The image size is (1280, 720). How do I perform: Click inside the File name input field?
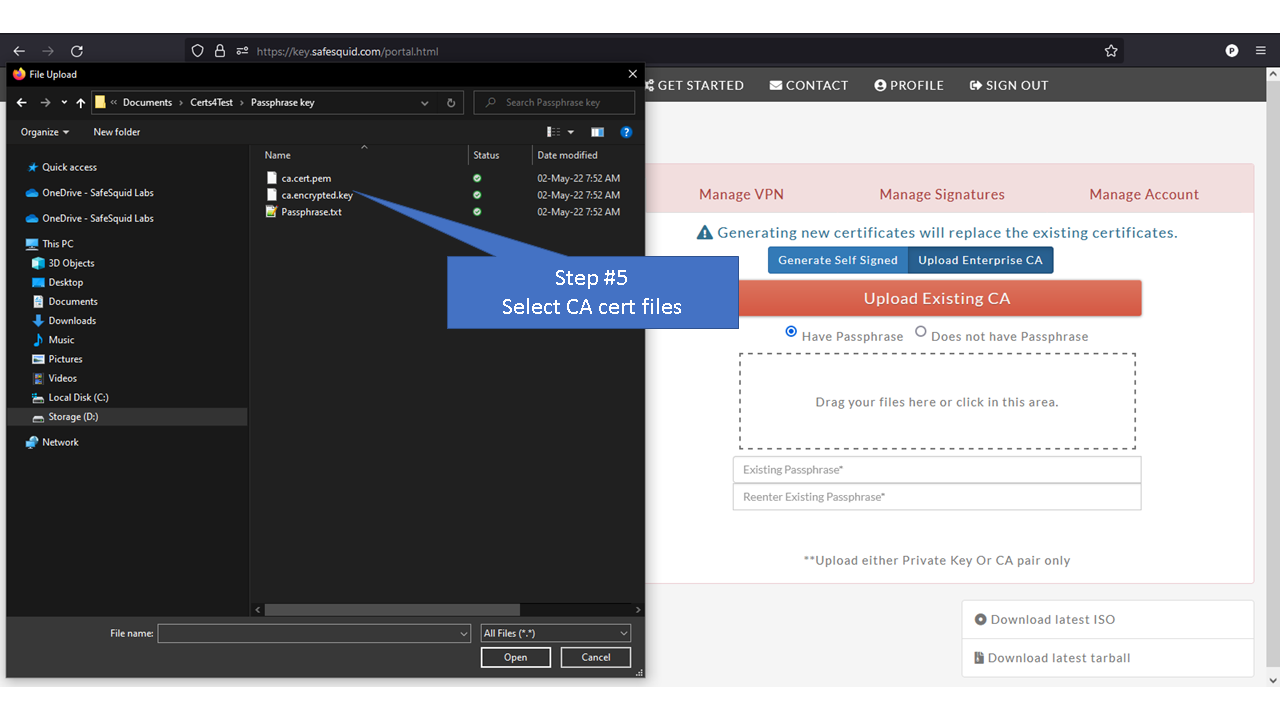point(310,633)
